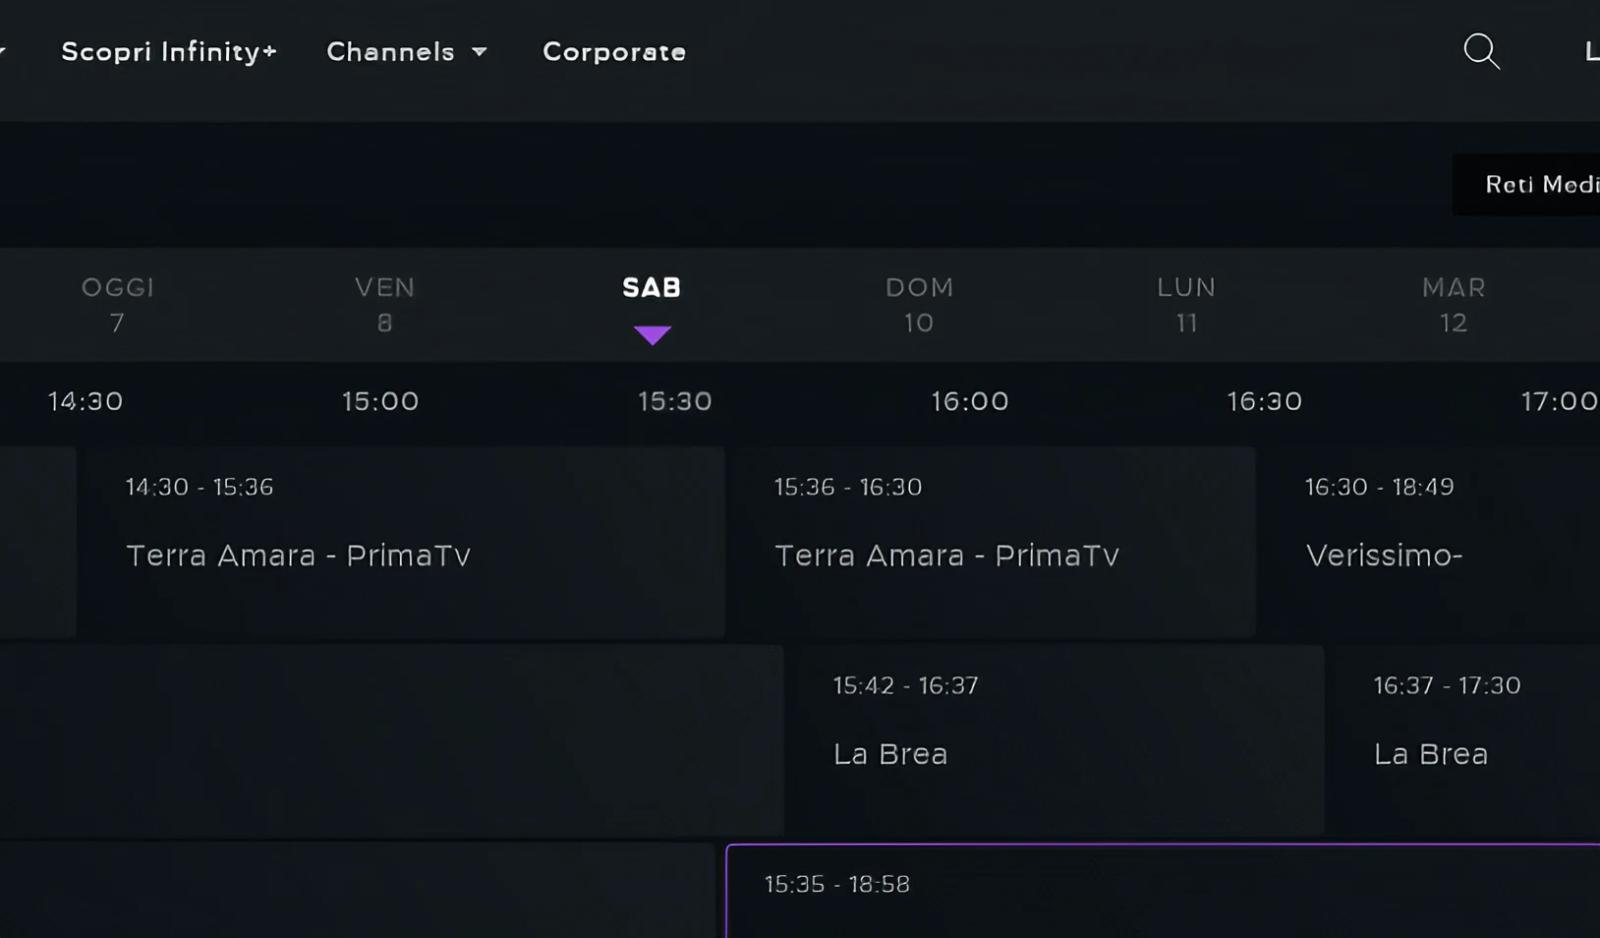Open Scopri Infinity+ menu item
Image resolution: width=1600 pixels, height=938 pixels.
click(169, 52)
